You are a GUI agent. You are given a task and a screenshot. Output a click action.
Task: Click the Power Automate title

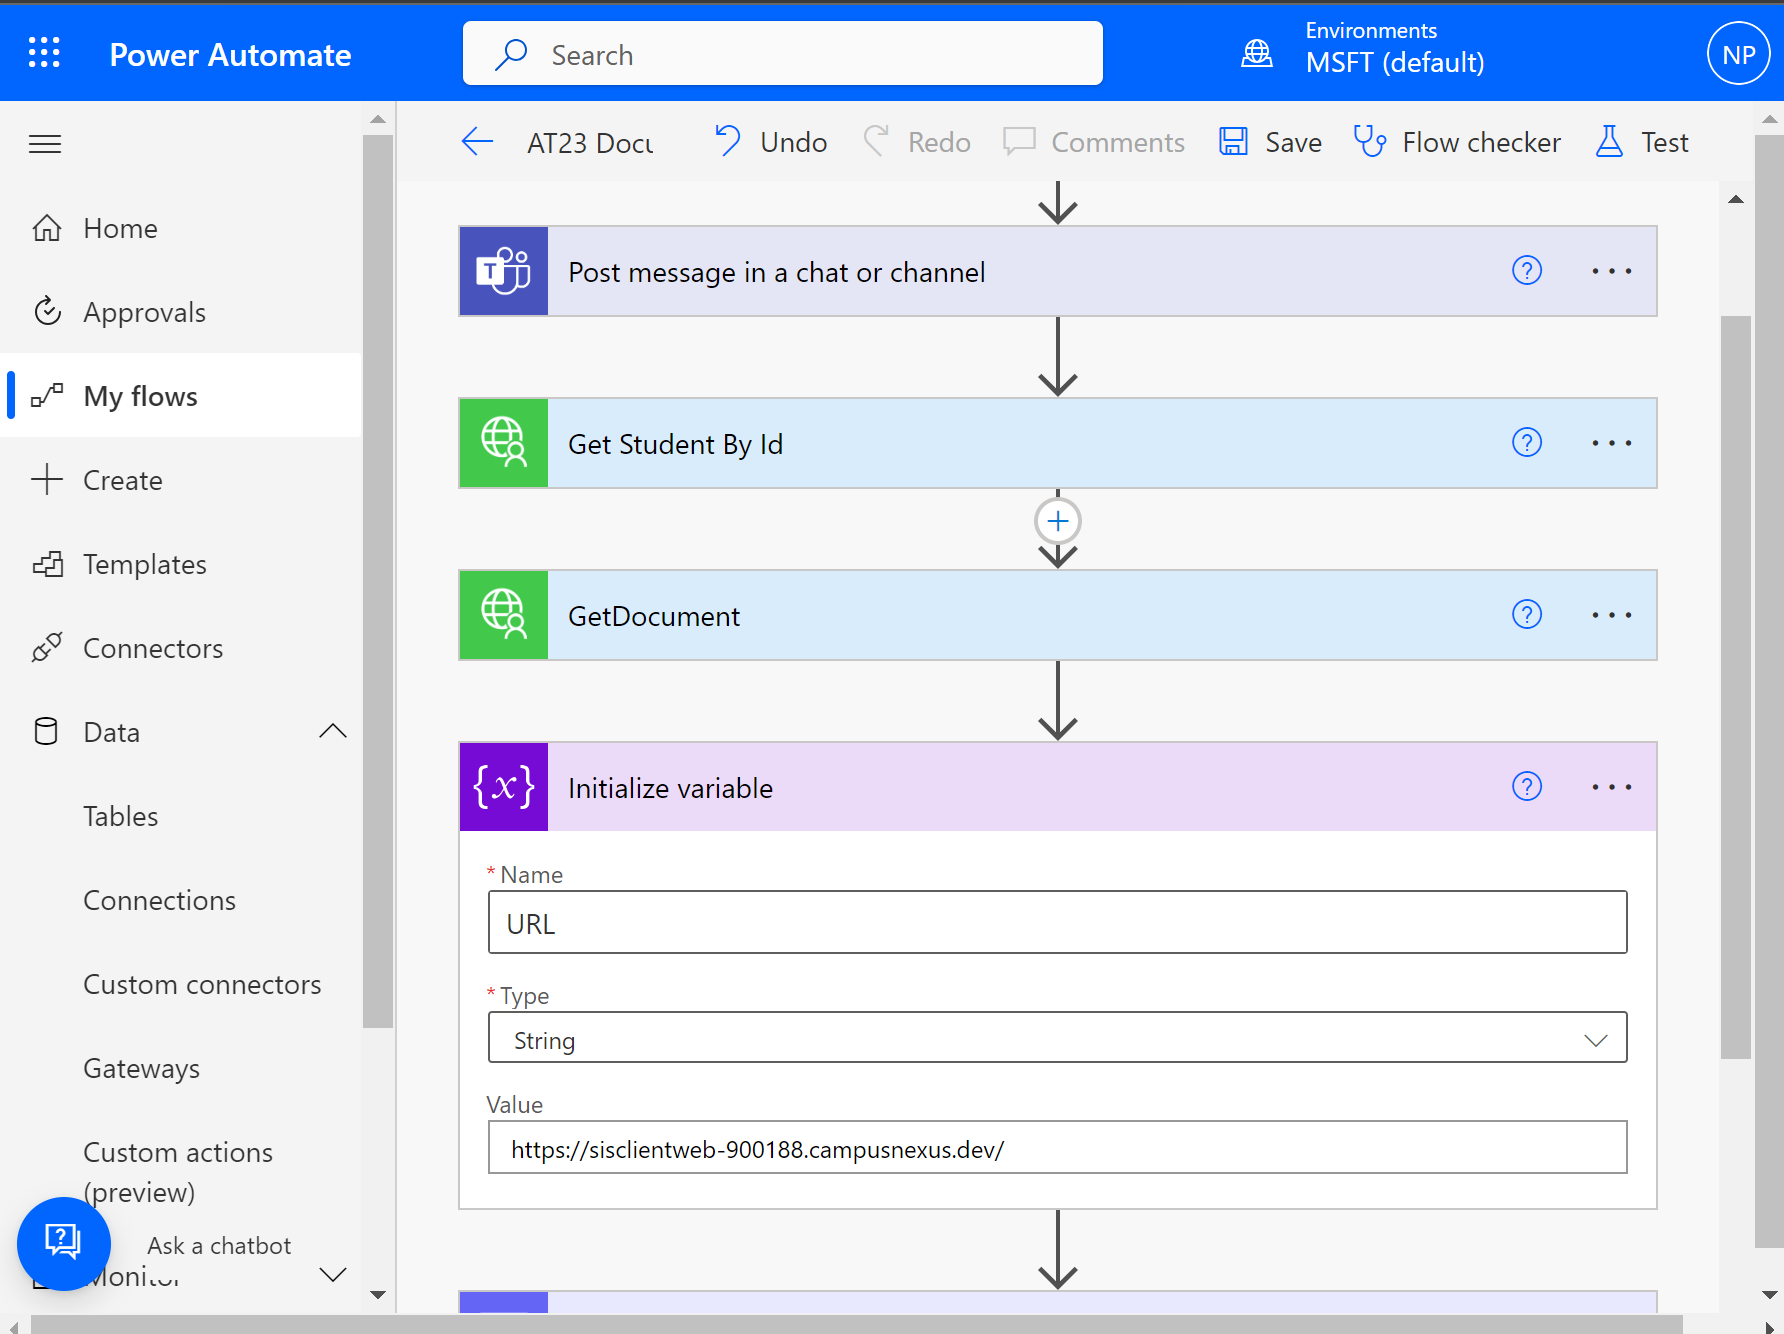coord(230,54)
